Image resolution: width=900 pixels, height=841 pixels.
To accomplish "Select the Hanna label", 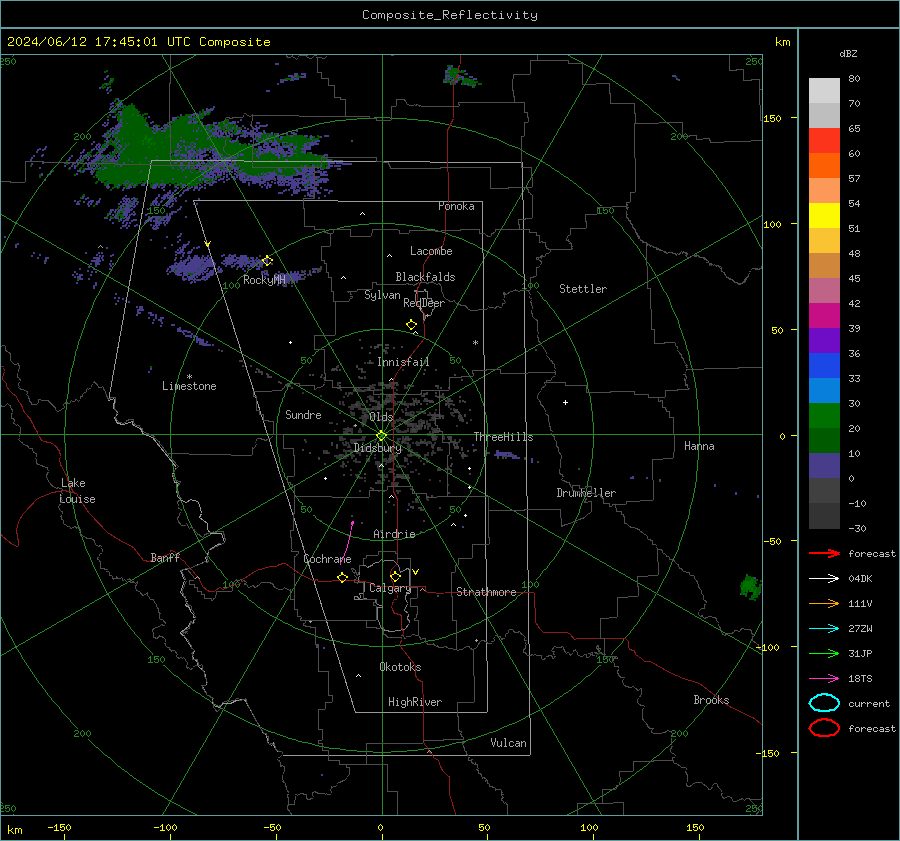I will 699,446.
